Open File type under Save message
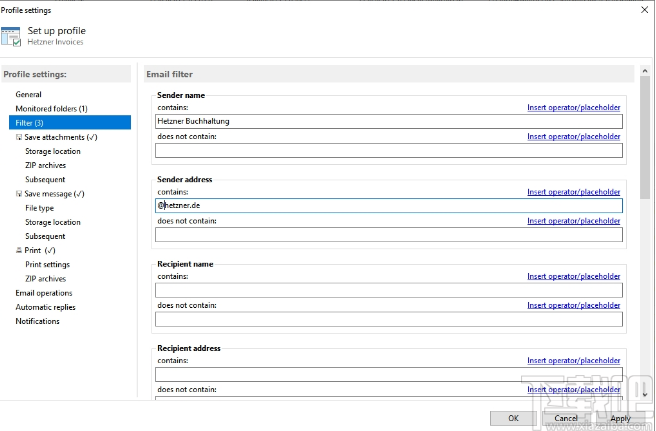This screenshot has width=656, height=431. tap(39, 208)
